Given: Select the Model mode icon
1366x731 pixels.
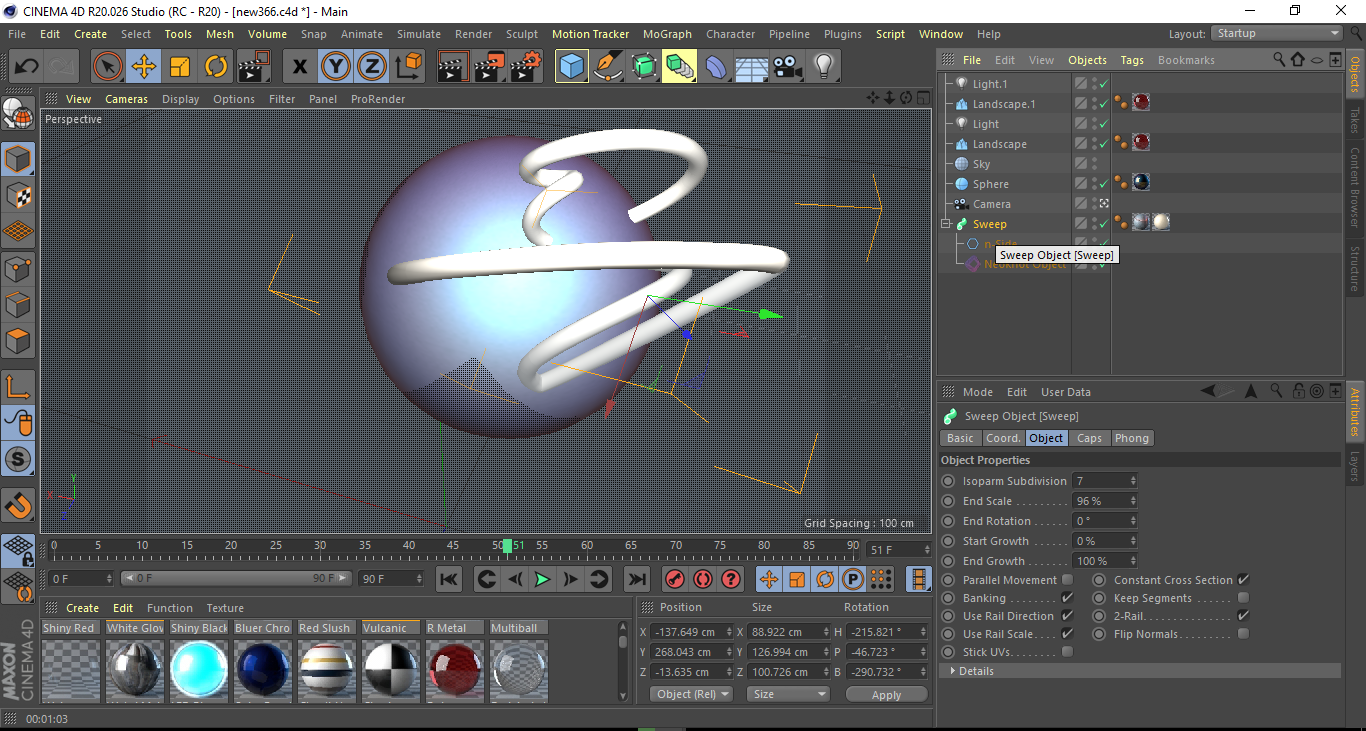Looking at the screenshot, I should click(x=18, y=159).
